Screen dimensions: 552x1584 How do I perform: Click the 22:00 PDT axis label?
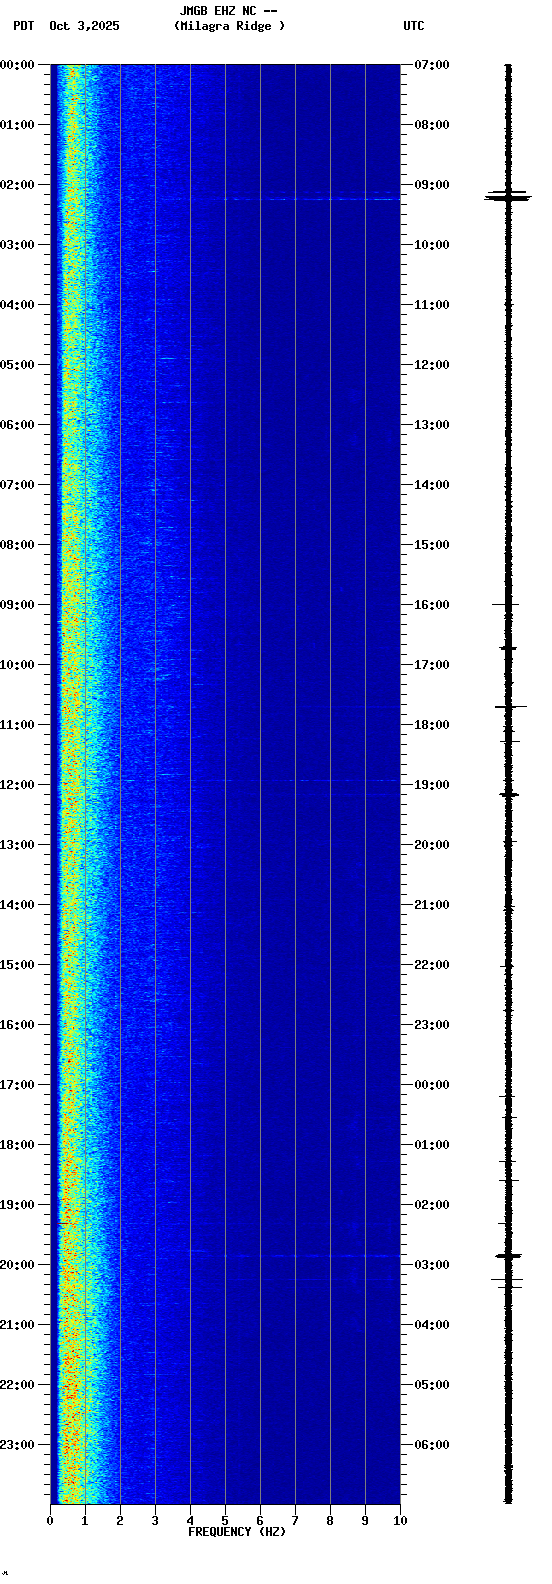[x=17, y=1385]
